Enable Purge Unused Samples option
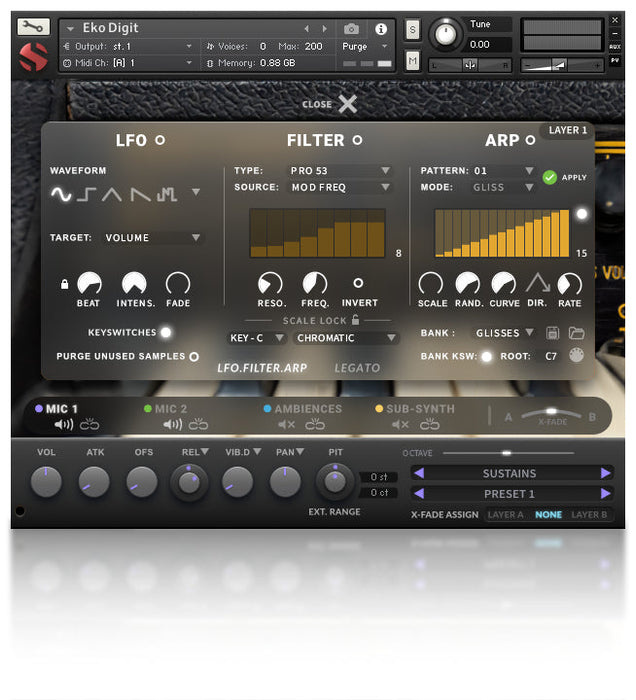Screen dimensions: 636x700 click(194, 356)
